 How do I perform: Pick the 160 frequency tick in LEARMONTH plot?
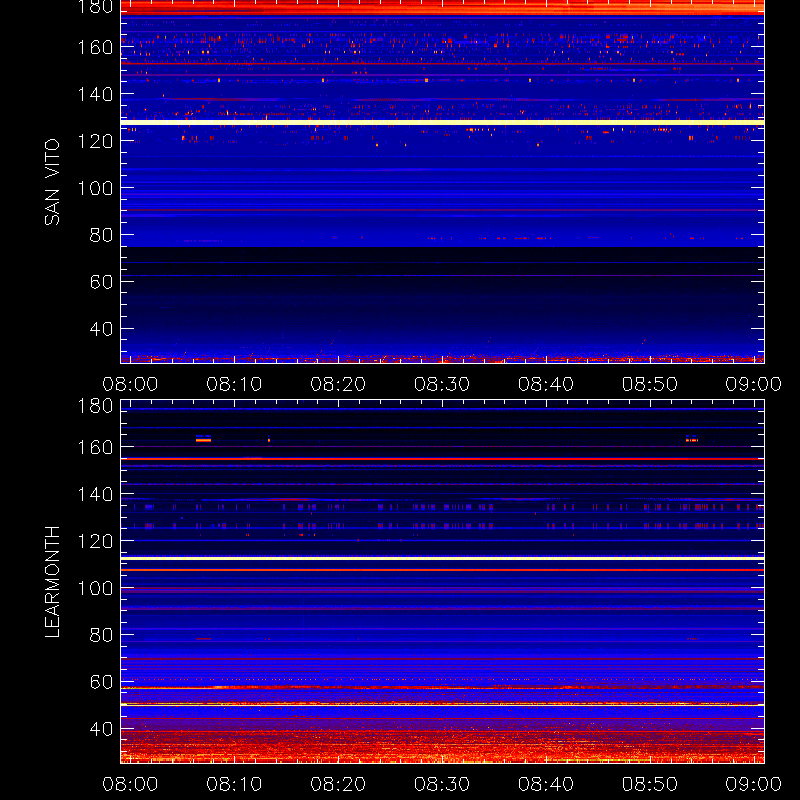pyautogui.click(x=95, y=447)
